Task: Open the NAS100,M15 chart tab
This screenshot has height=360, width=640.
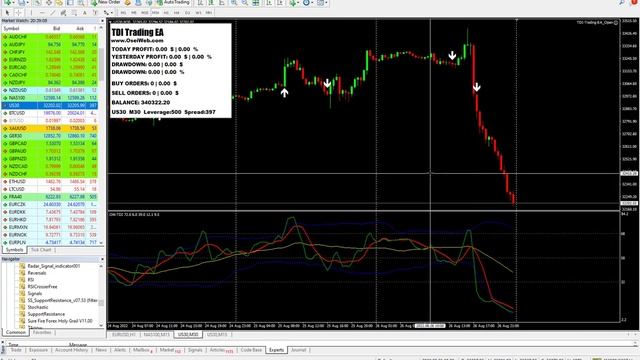Action: [x=156, y=334]
